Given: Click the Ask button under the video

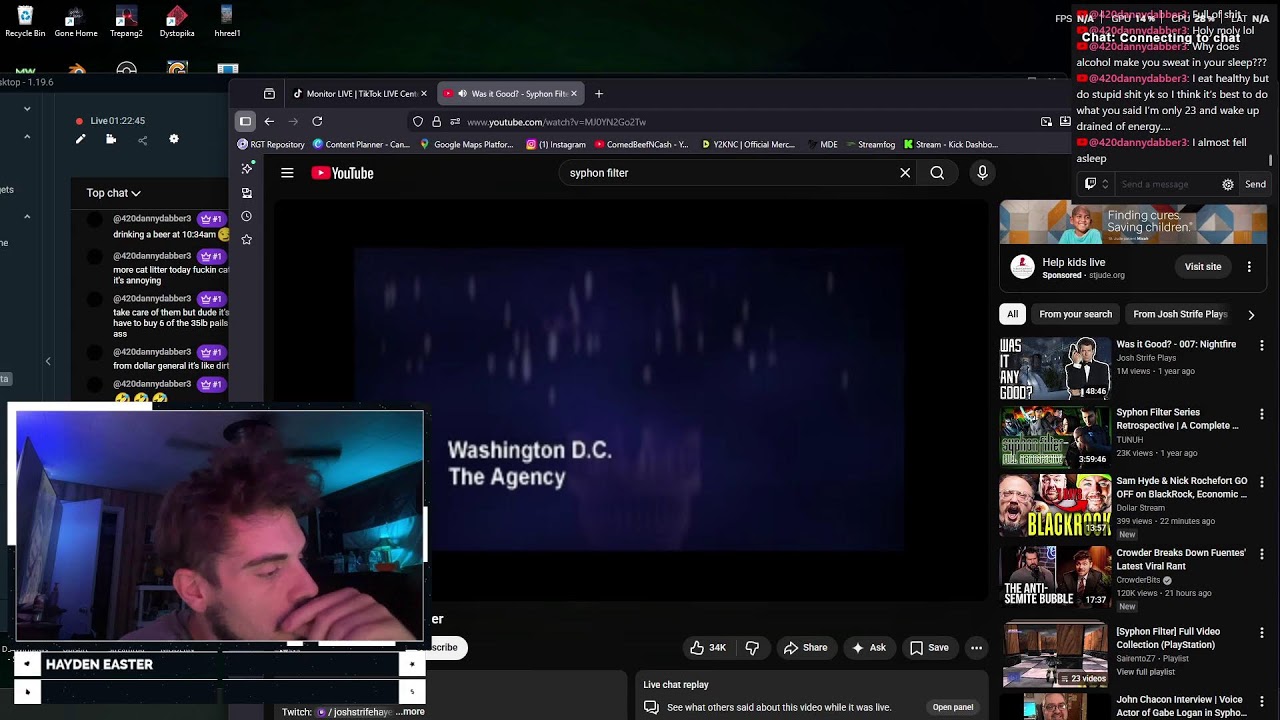Looking at the screenshot, I should [x=868, y=648].
